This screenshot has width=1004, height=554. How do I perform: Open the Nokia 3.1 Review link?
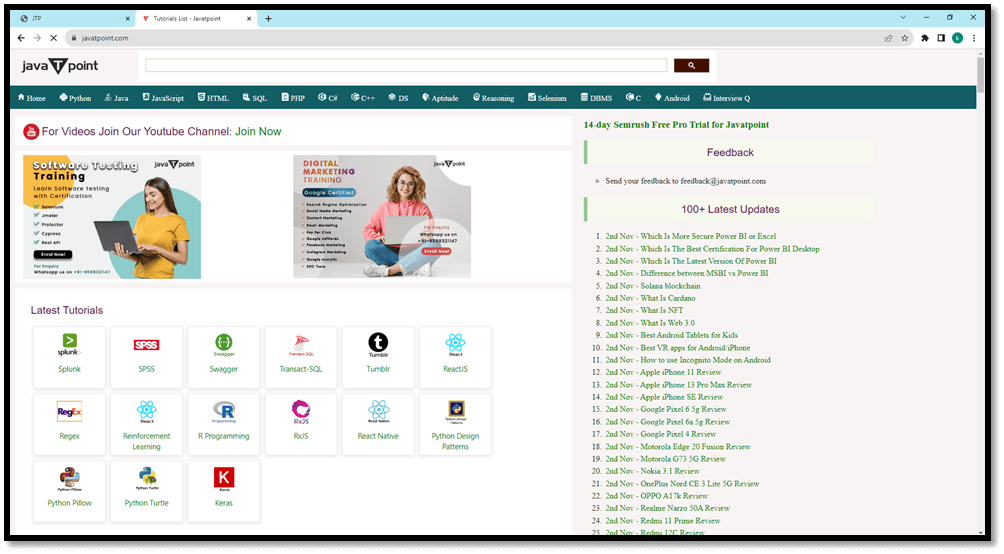point(652,471)
